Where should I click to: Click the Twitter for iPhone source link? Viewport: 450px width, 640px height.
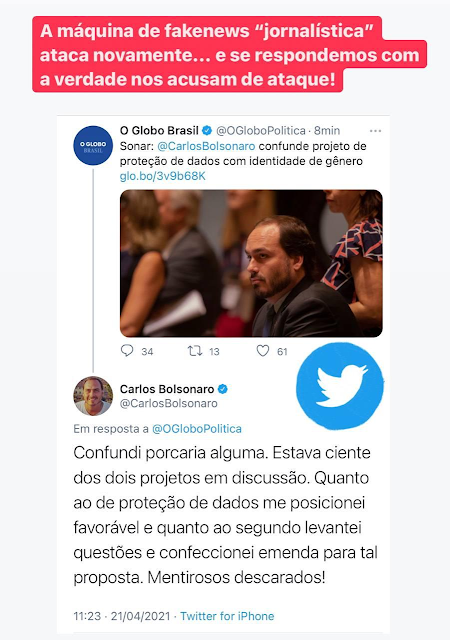pyautogui.click(x=227, y=616)
